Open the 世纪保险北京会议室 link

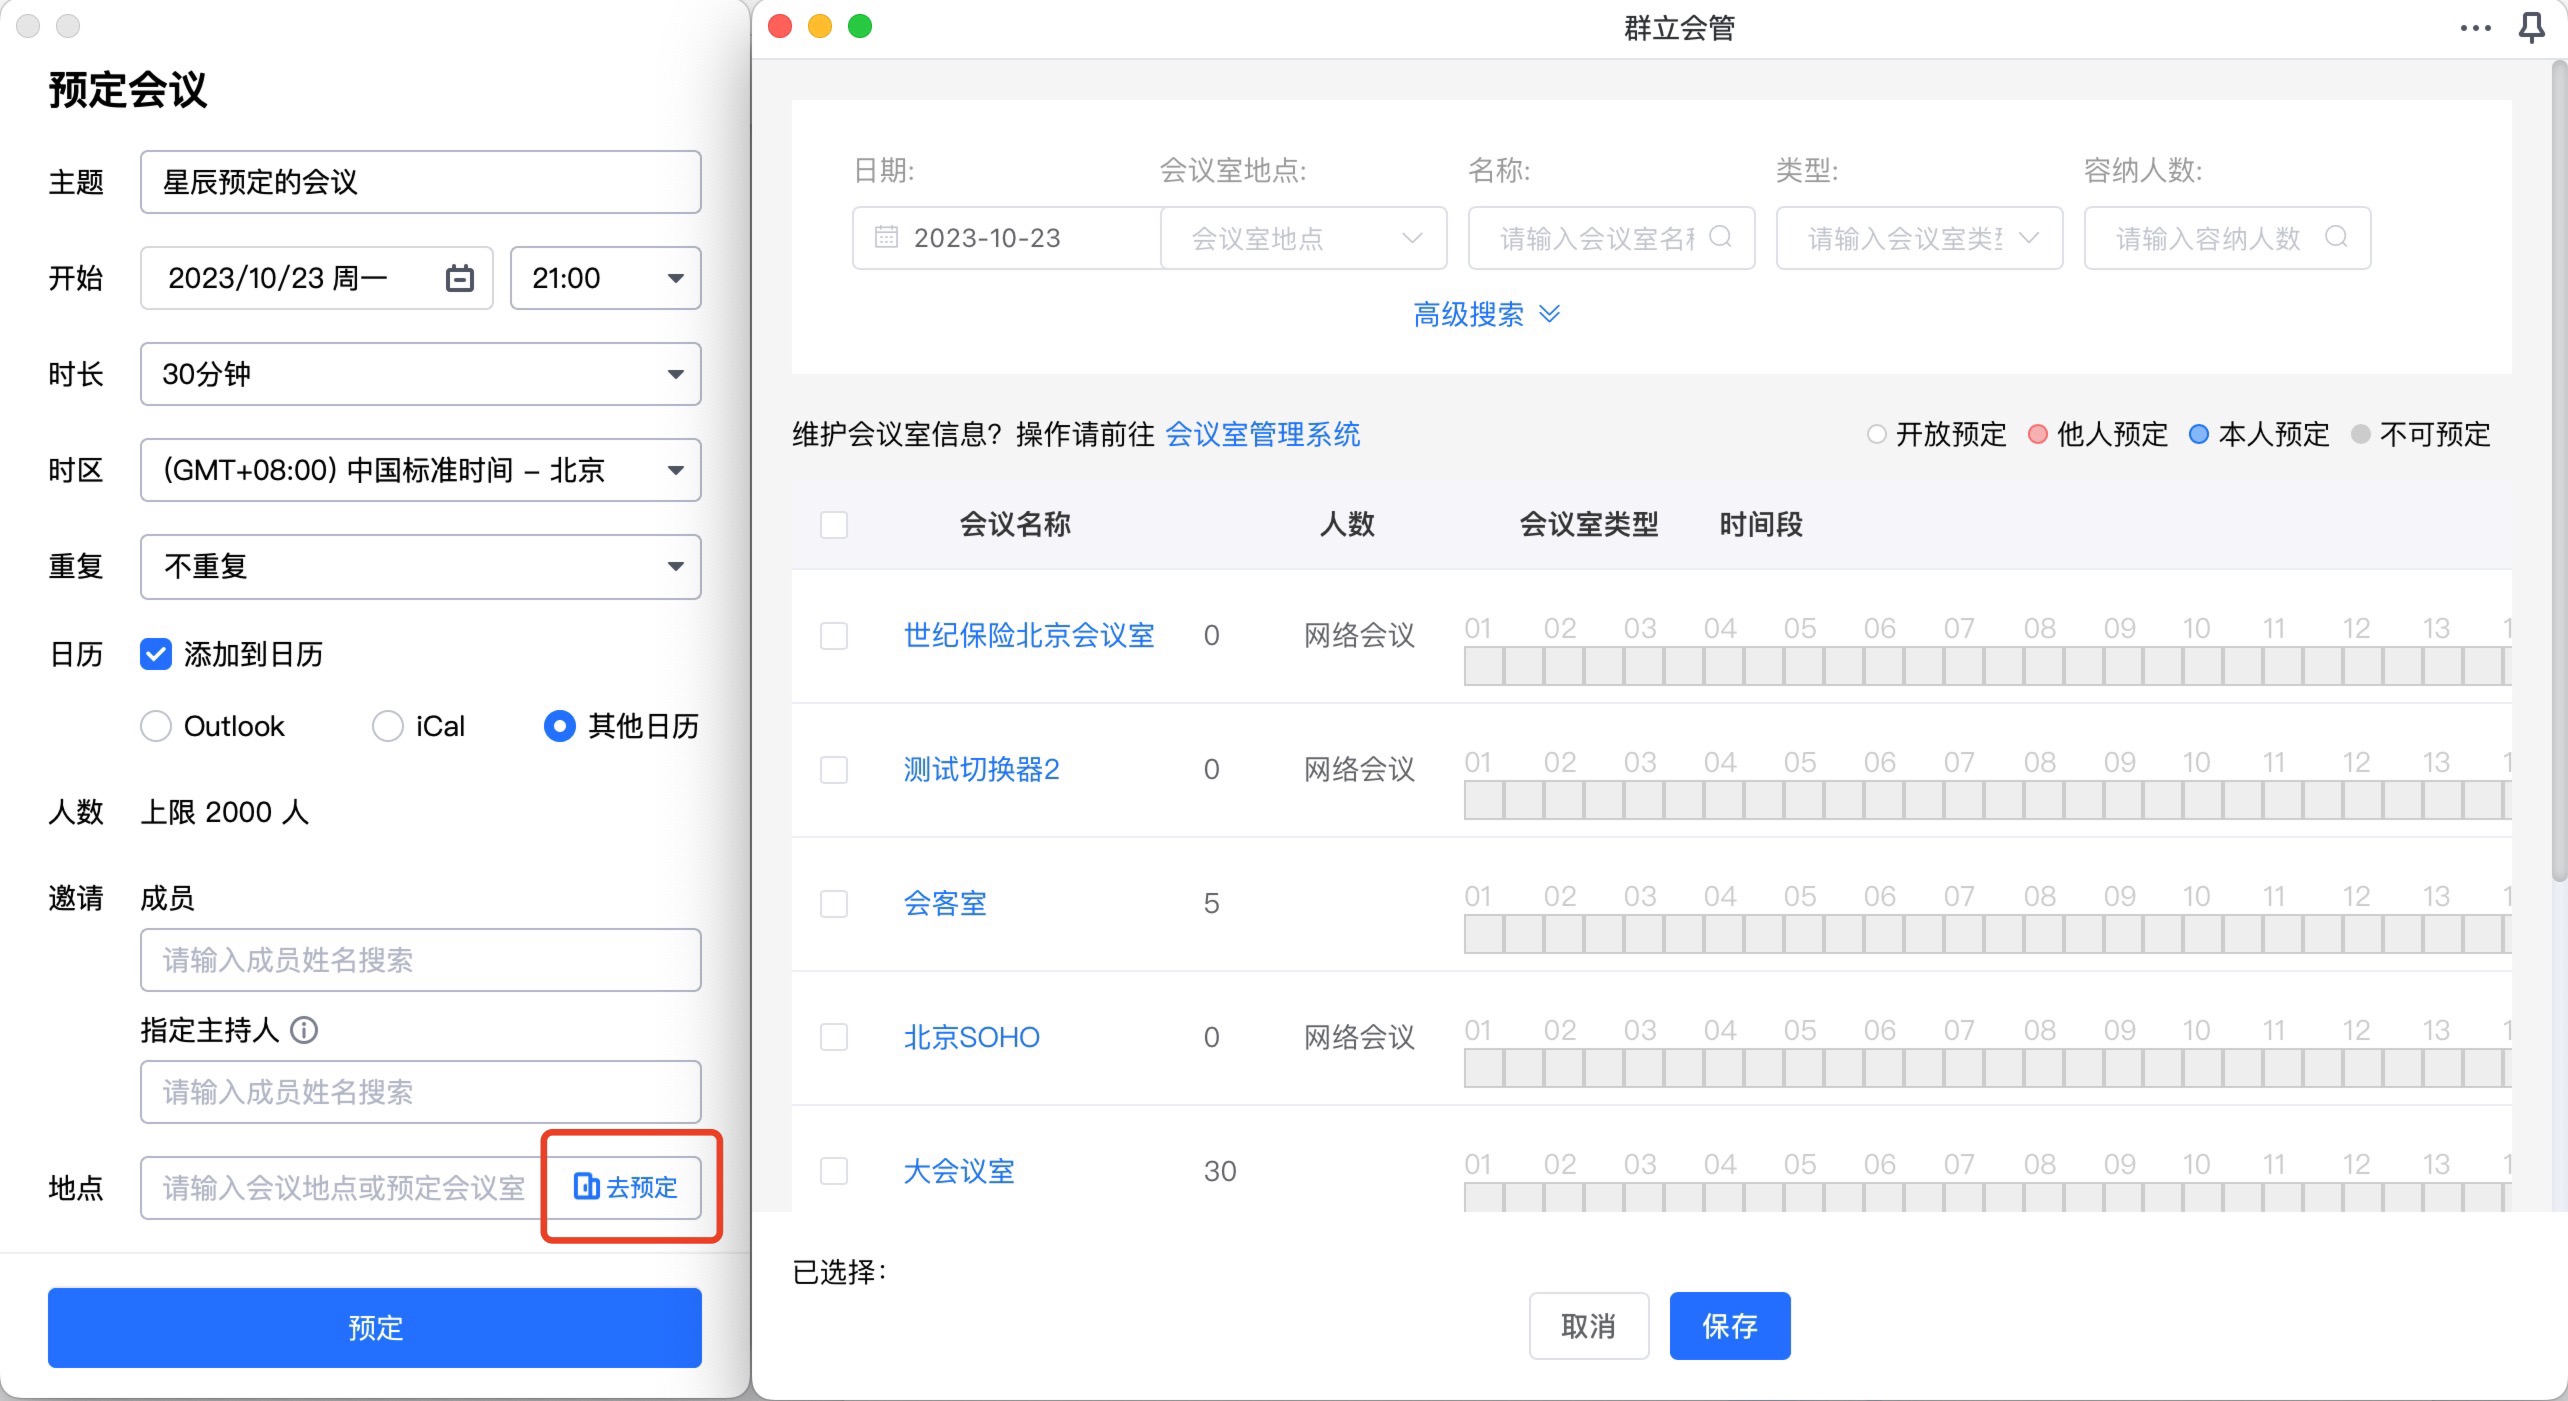(x=1029, y=635)
